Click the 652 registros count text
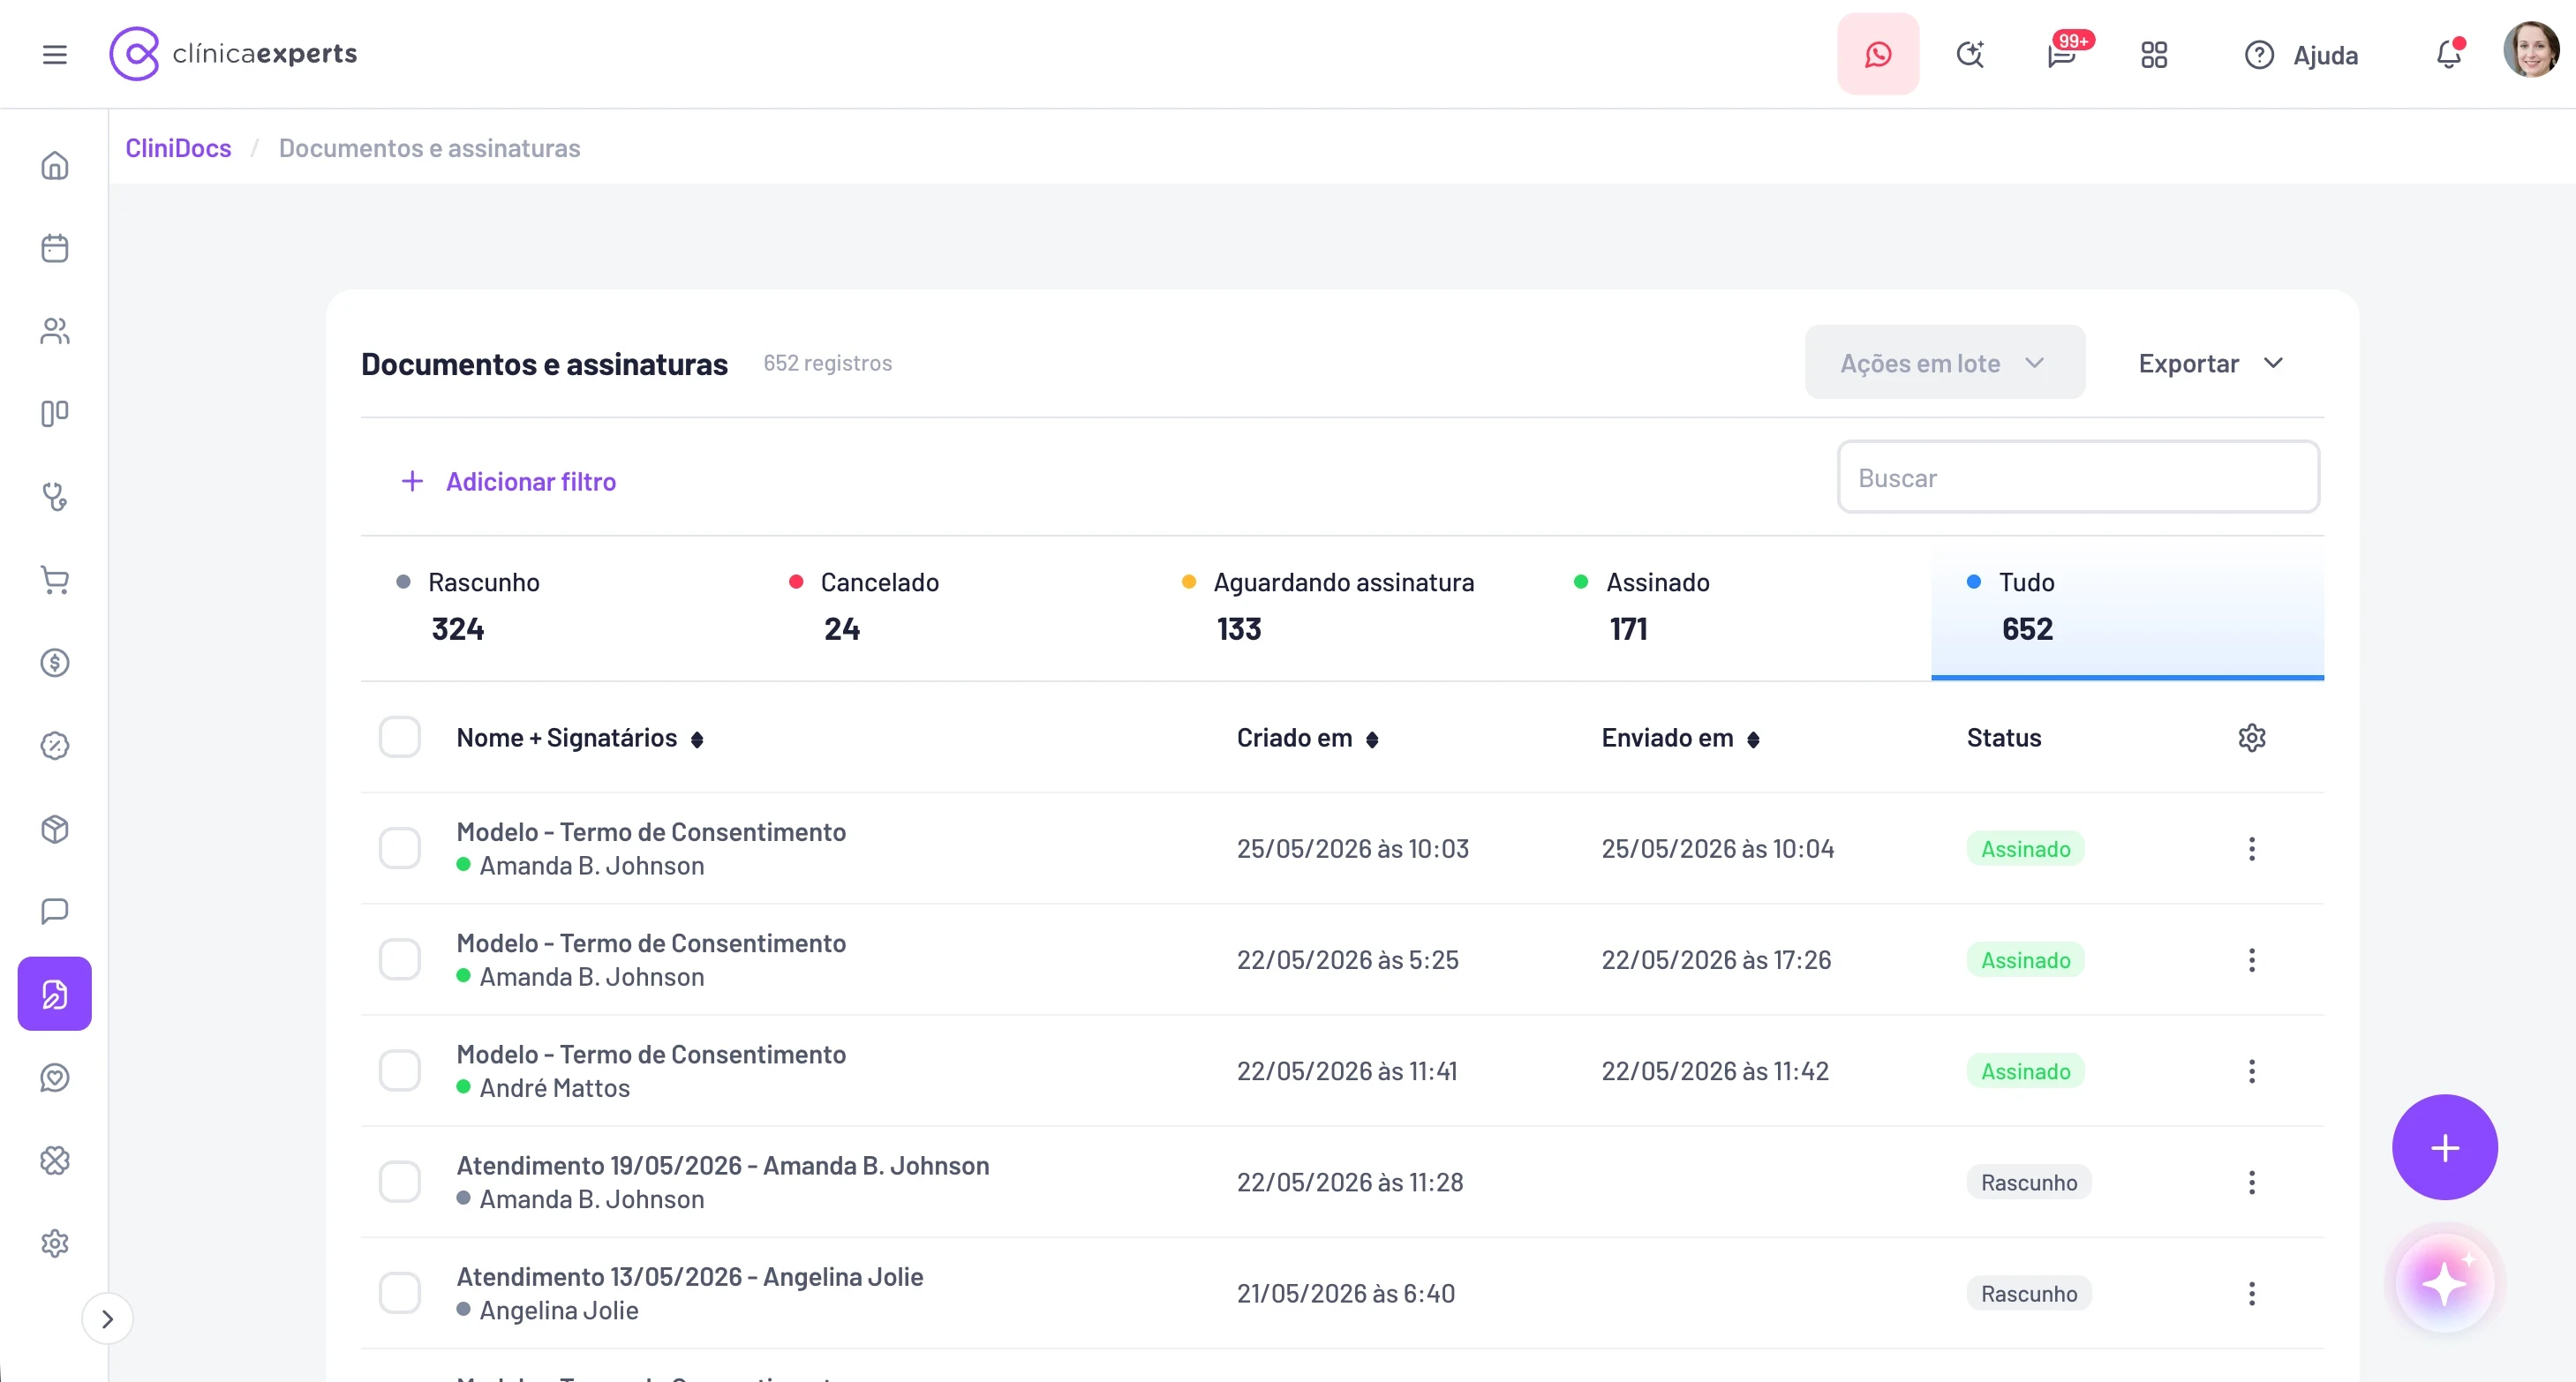 (828, 363)
